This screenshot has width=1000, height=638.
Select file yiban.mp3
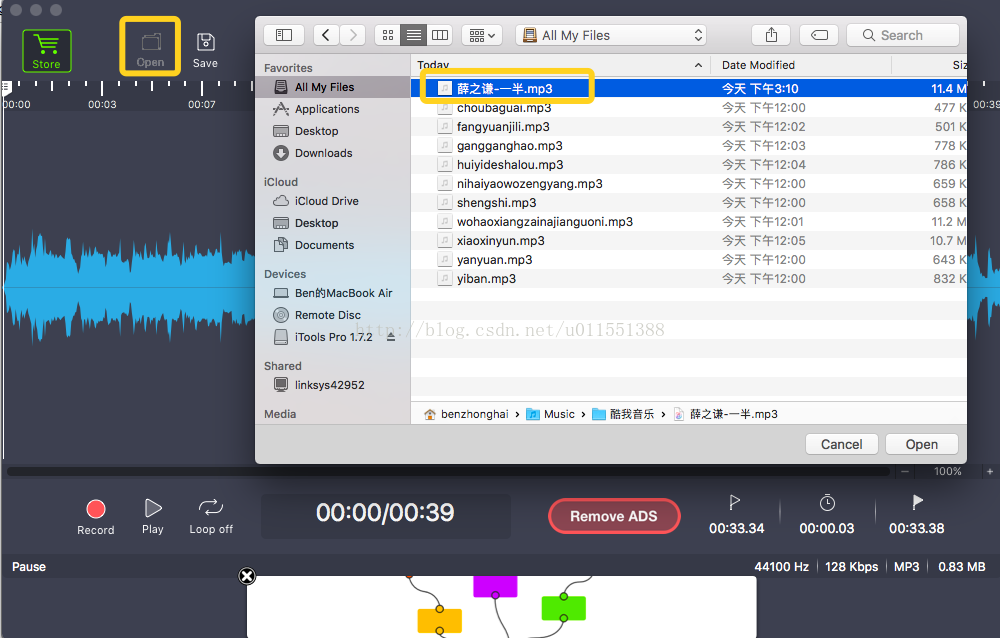pyautogui.click(x=689, y=279)
